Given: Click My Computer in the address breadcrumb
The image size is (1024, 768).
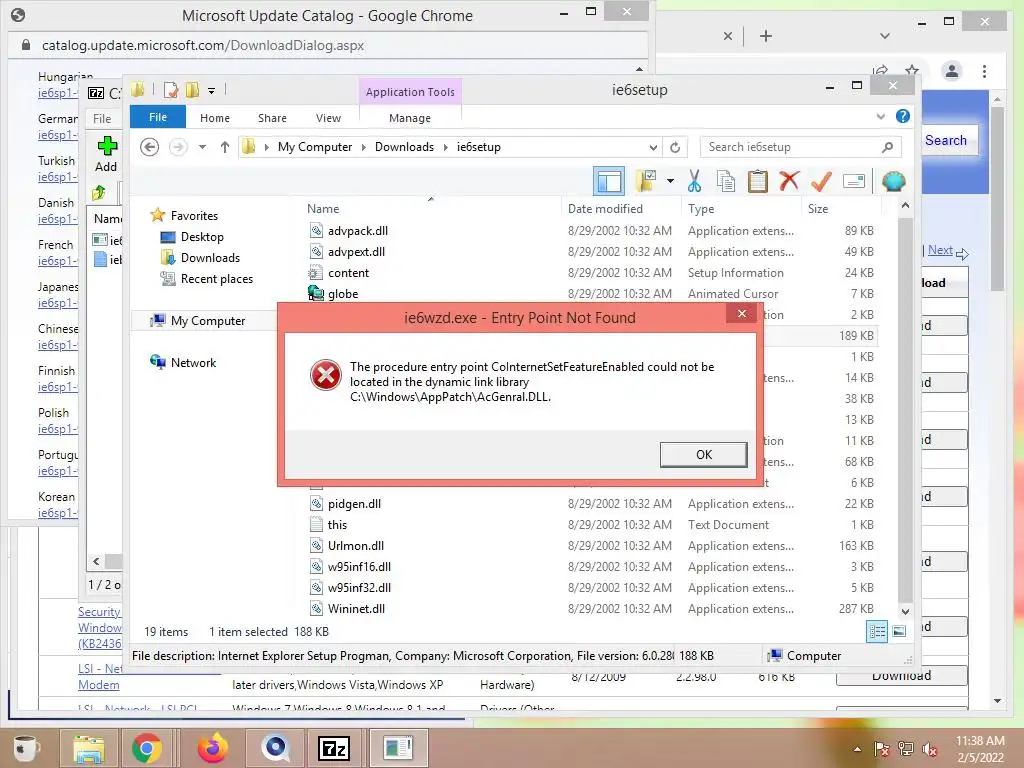Looking at the screenshot, I should tap(315, 147).
